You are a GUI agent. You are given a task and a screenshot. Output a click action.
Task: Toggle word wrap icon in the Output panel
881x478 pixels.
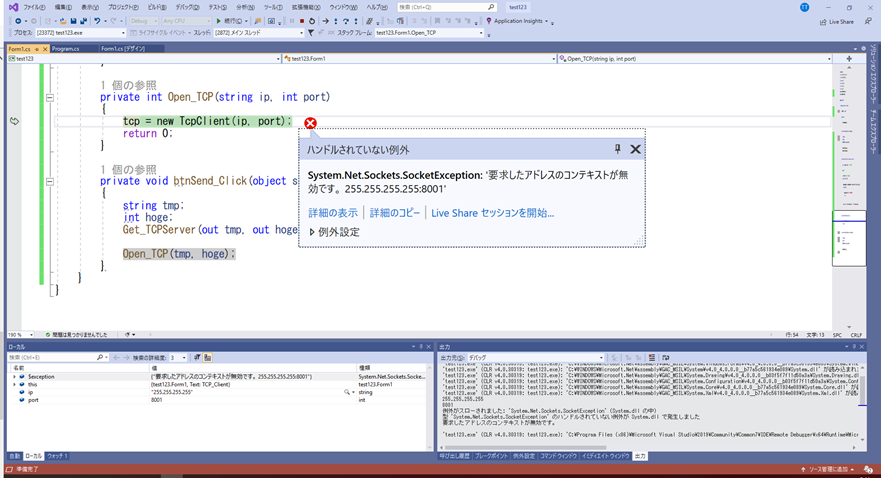click(x=665, y=357)
